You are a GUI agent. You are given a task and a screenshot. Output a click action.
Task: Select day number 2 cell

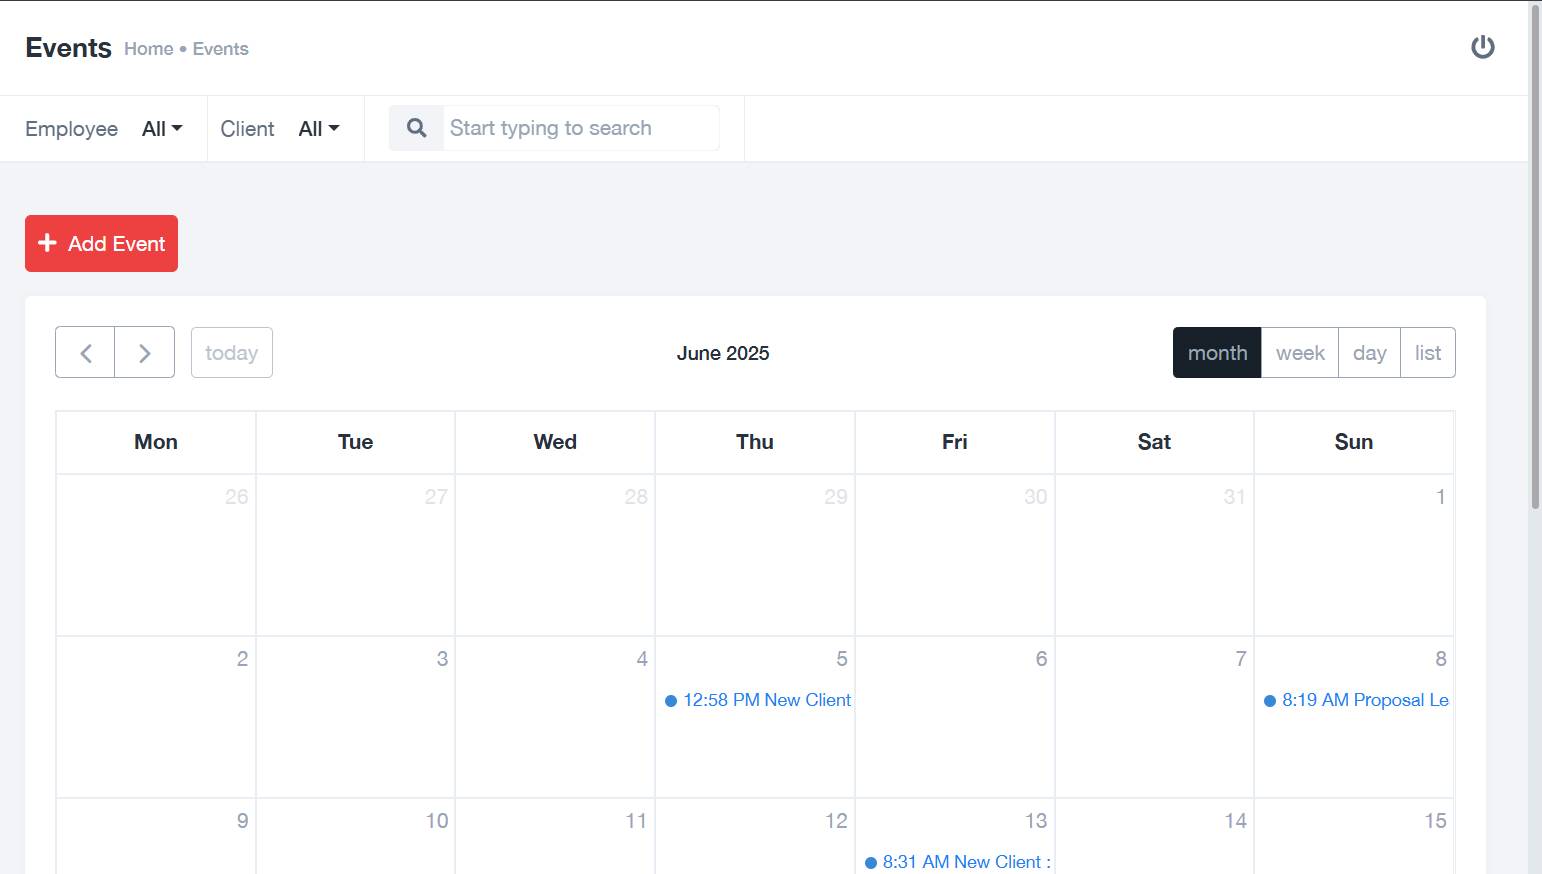click(x=156, y=717)
